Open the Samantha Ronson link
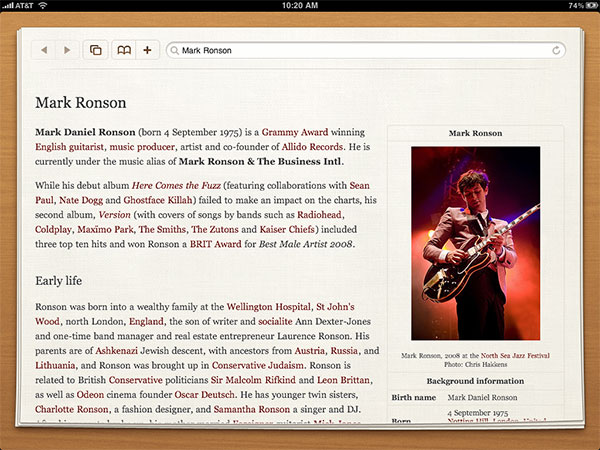Image resolution: width=600 pixels, height=450 pixels. click(252, 409)
